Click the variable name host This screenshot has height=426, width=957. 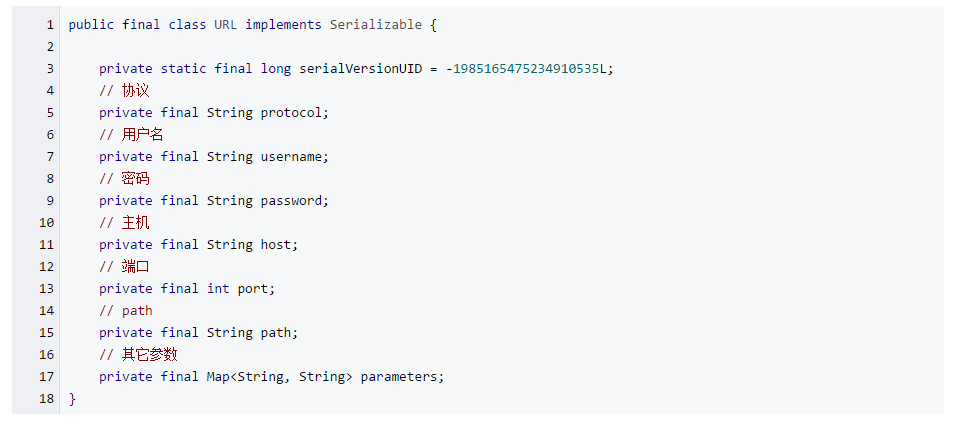click(x=276, y=245)
